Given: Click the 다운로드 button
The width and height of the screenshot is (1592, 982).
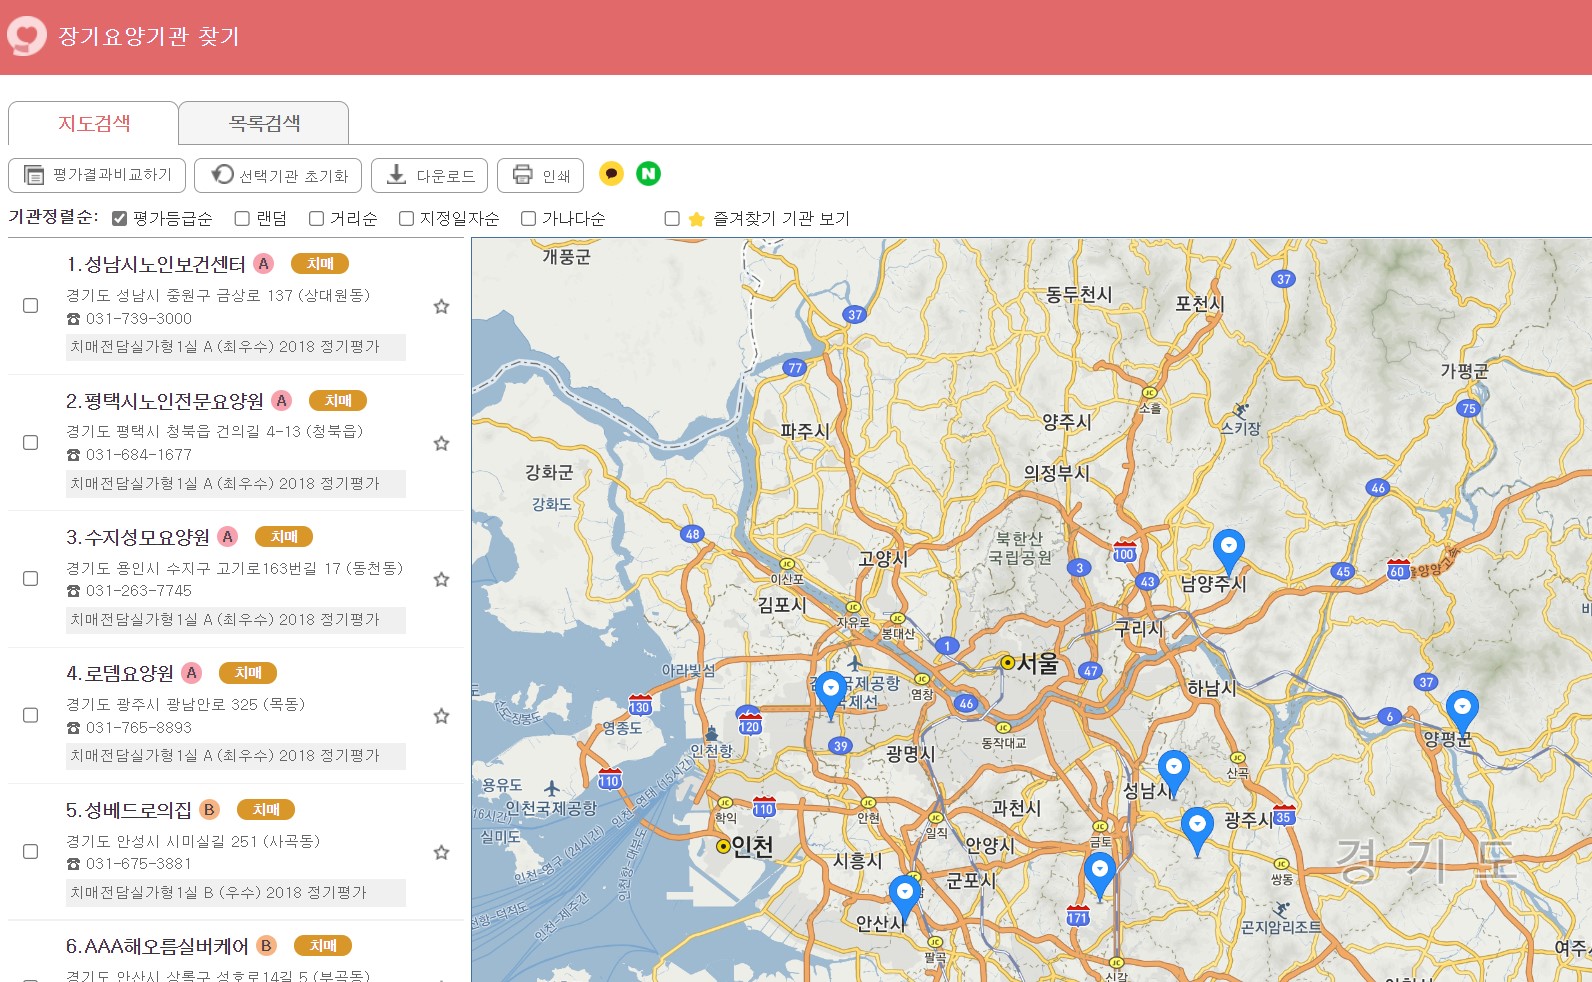Looking at the screenshot, I should point(430,175).
